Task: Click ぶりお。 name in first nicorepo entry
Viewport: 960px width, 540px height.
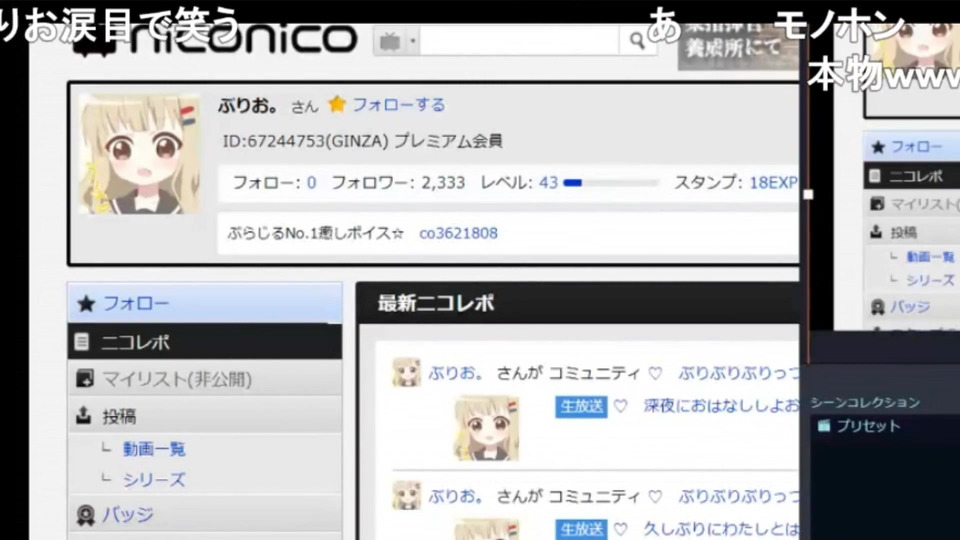Action: coord(456,373)
